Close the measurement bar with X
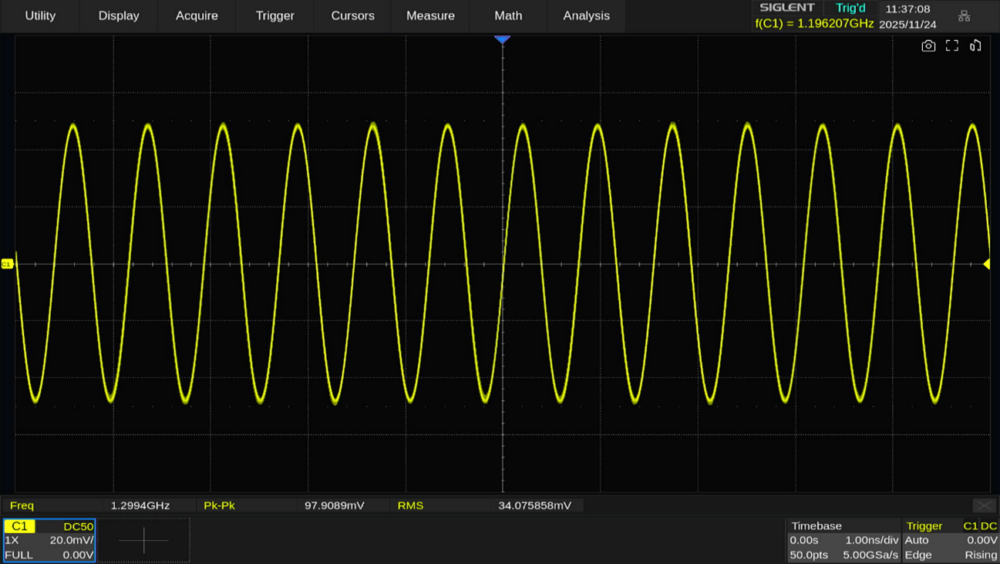 tap(984, 506)
